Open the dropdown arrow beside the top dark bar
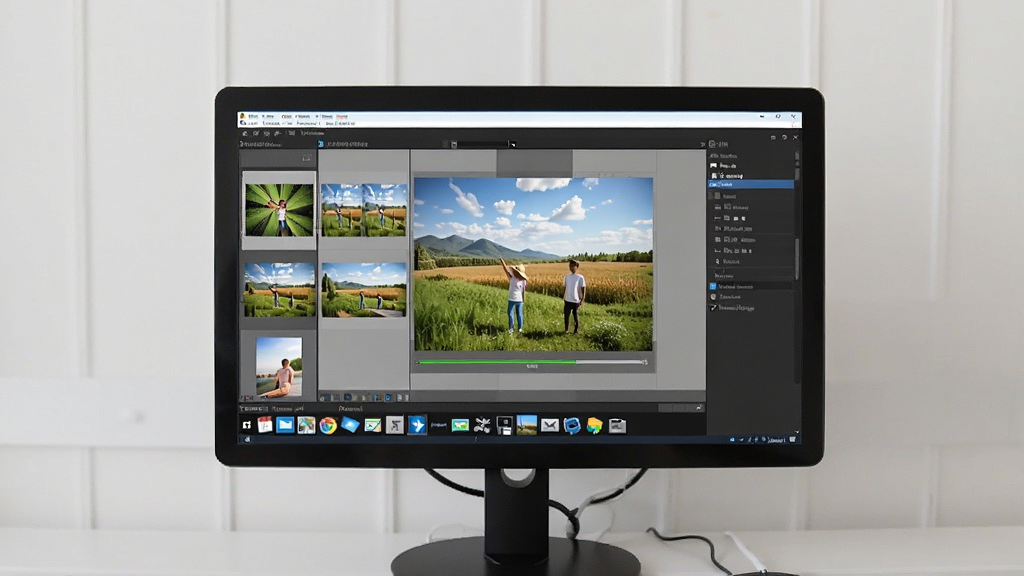 click(x=513, y=144)
